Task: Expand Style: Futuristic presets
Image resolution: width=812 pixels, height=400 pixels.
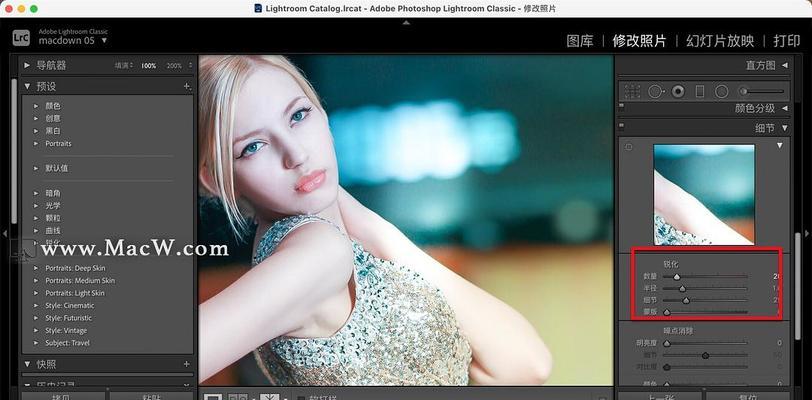Action: [36, 318]
